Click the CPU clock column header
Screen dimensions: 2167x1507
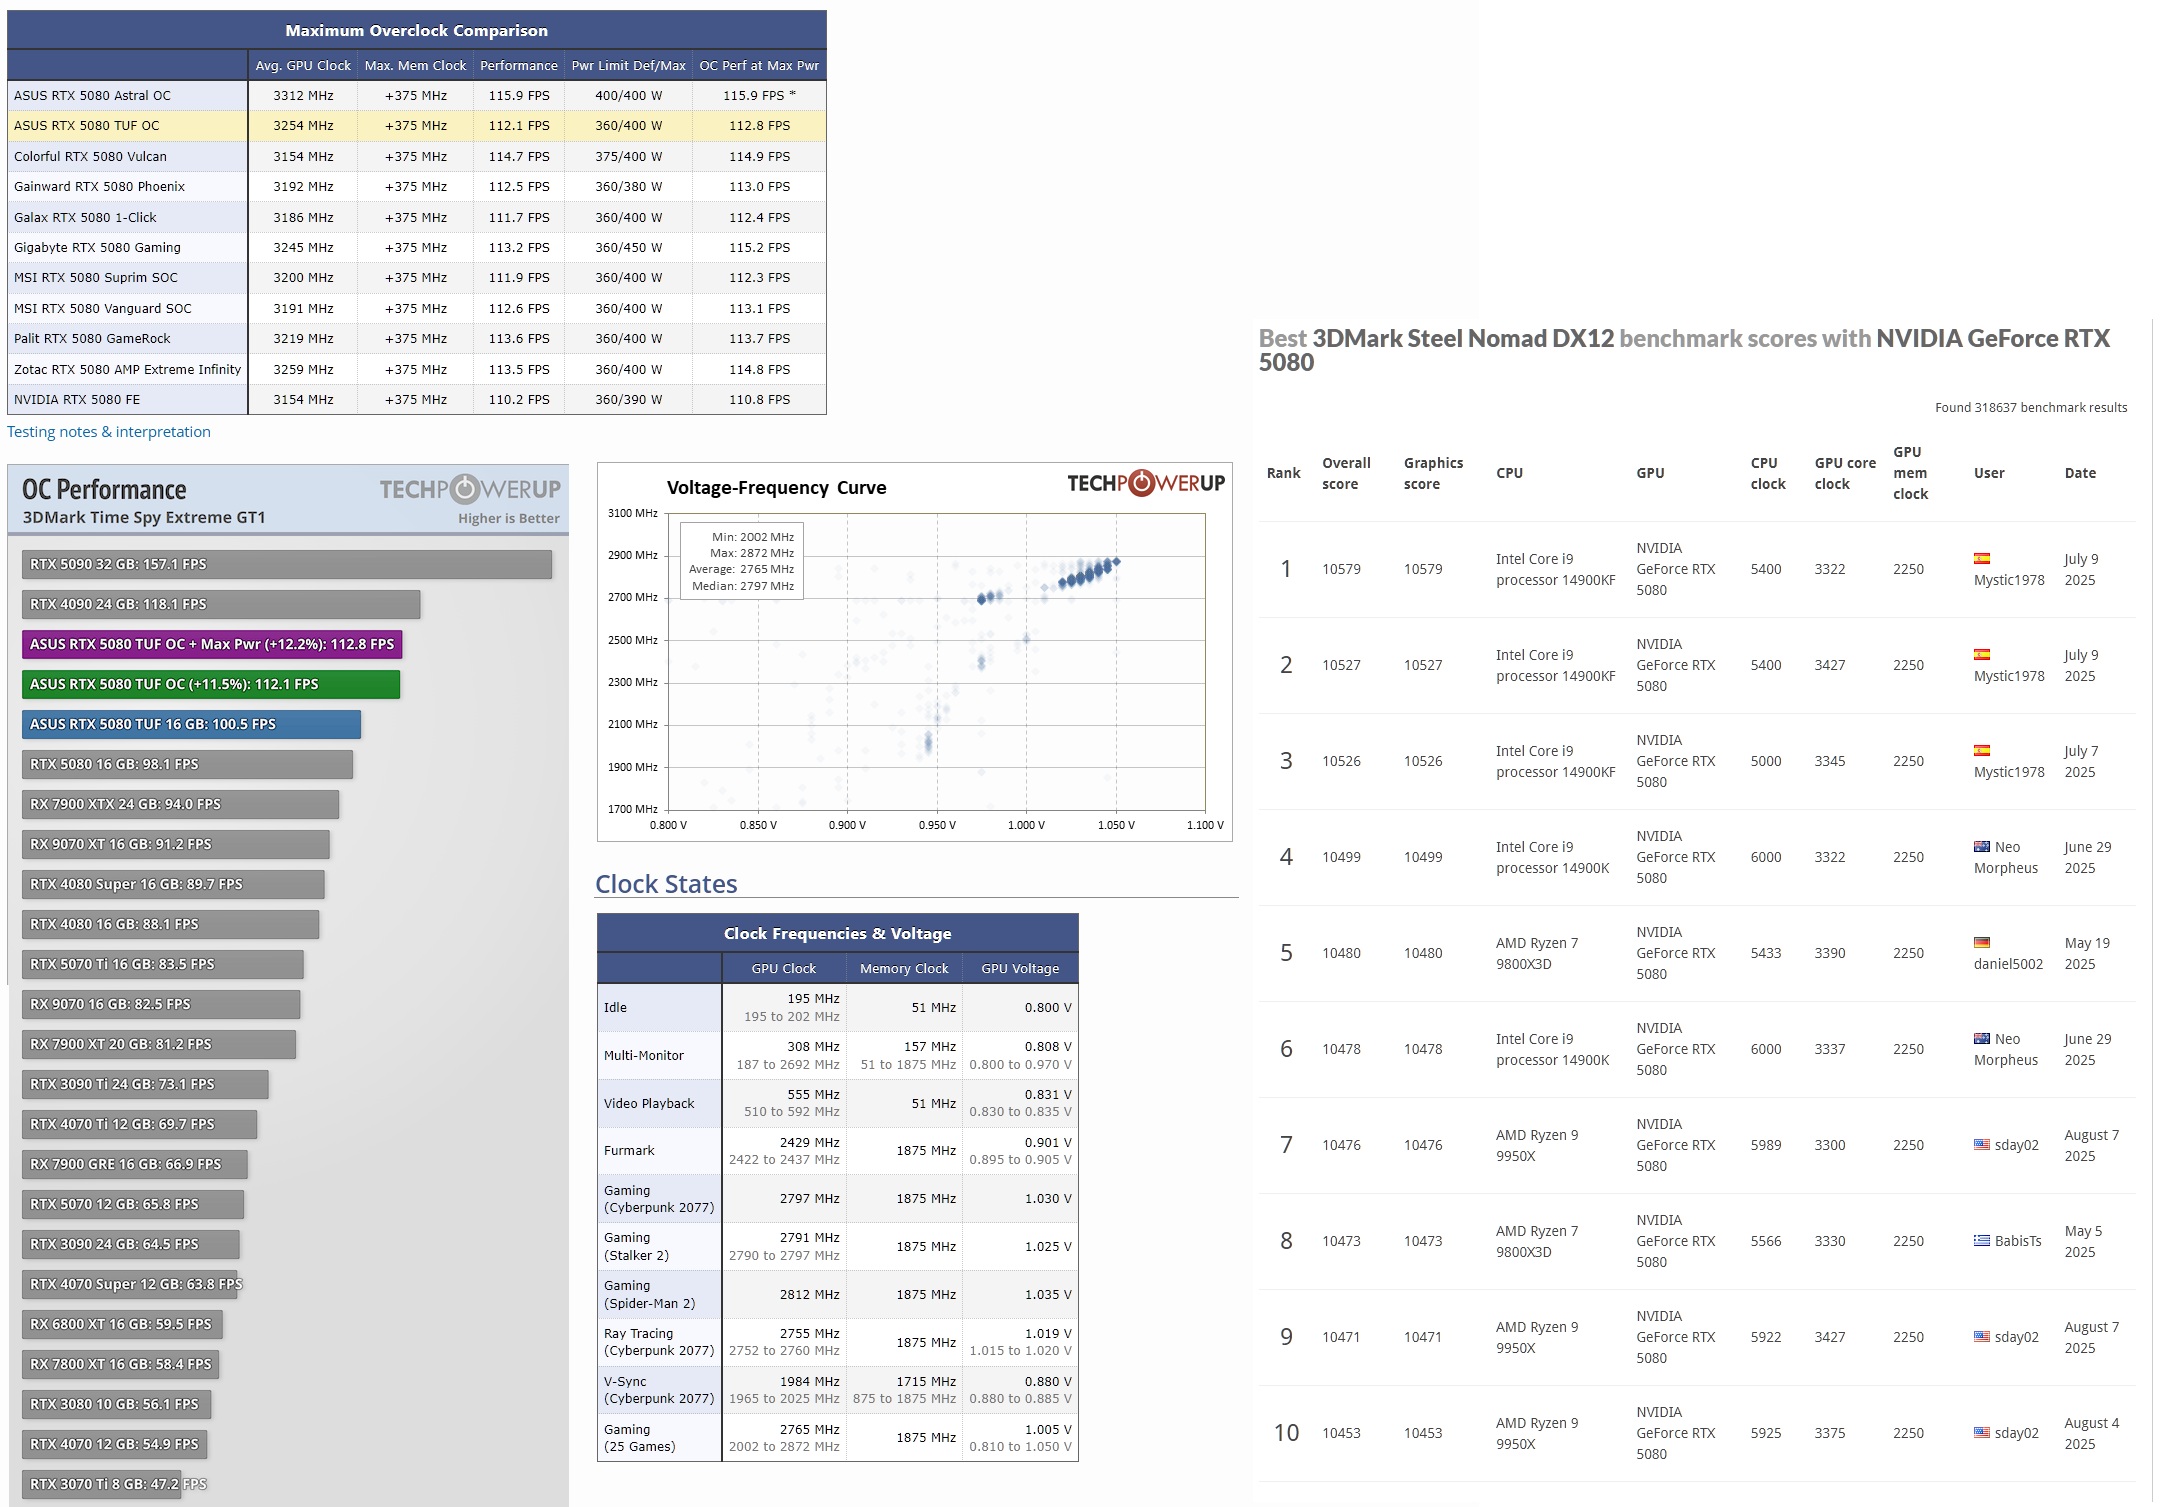click(1768, 473)
